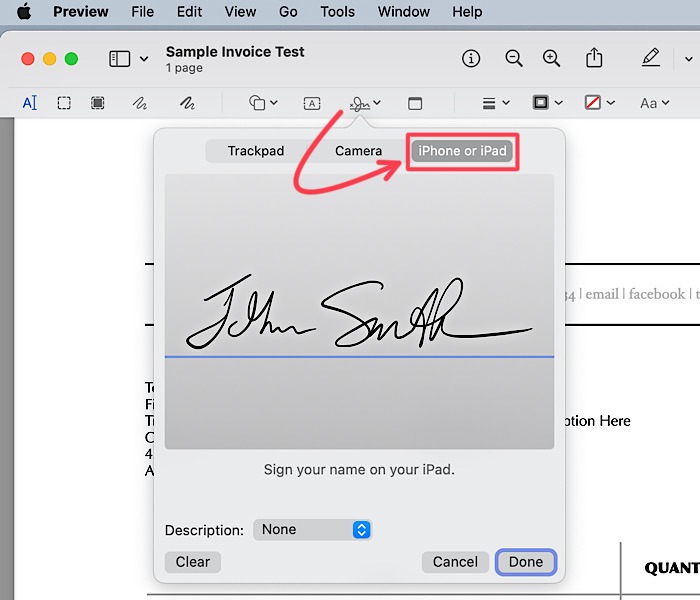Toggle the sidebar view button
Screen dimensions: 700x600
tap(120, 58)
